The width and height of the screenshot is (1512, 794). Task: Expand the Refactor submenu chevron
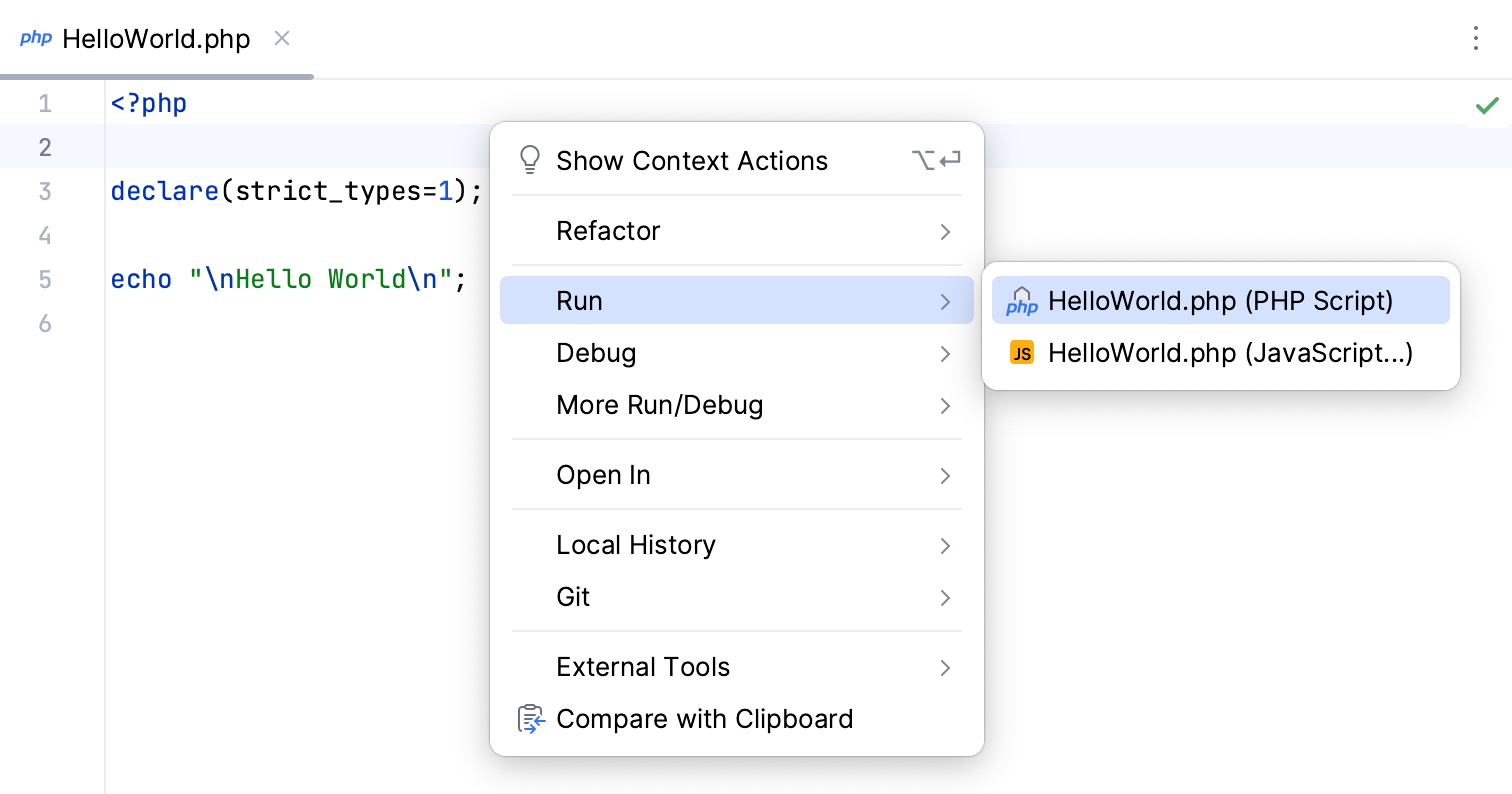point(944,231)
